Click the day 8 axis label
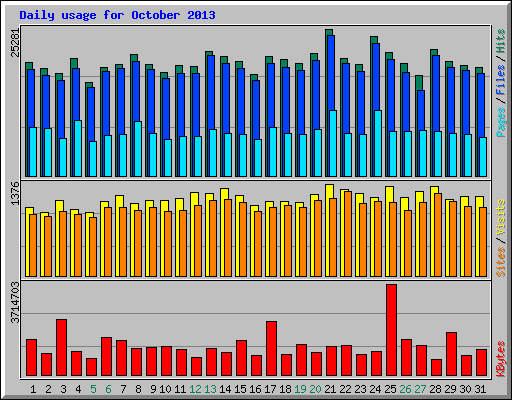Image resolution: width=512 pixels, height=400 pixels. pyautogui.click(x=138, y=389)
